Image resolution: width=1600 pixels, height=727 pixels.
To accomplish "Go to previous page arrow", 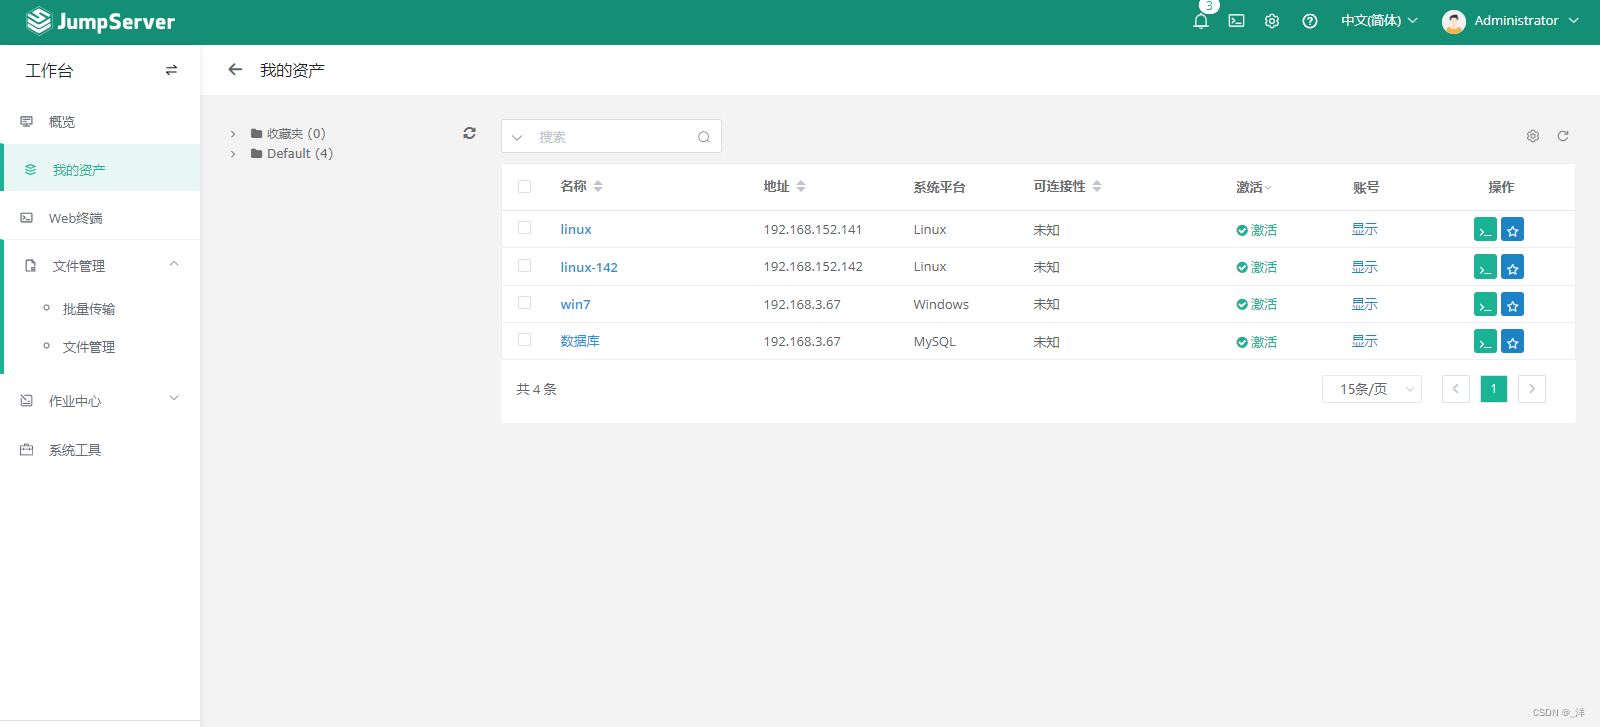I will coord(1456,389).
